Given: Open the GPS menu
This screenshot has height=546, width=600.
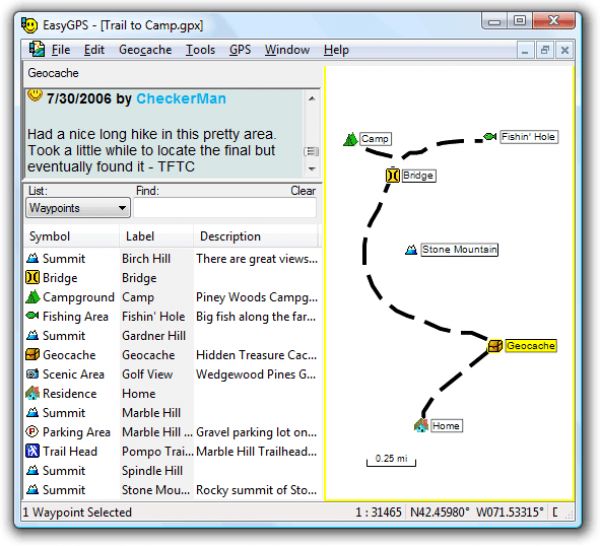Looking at the screenshot, I should point(240,50).
